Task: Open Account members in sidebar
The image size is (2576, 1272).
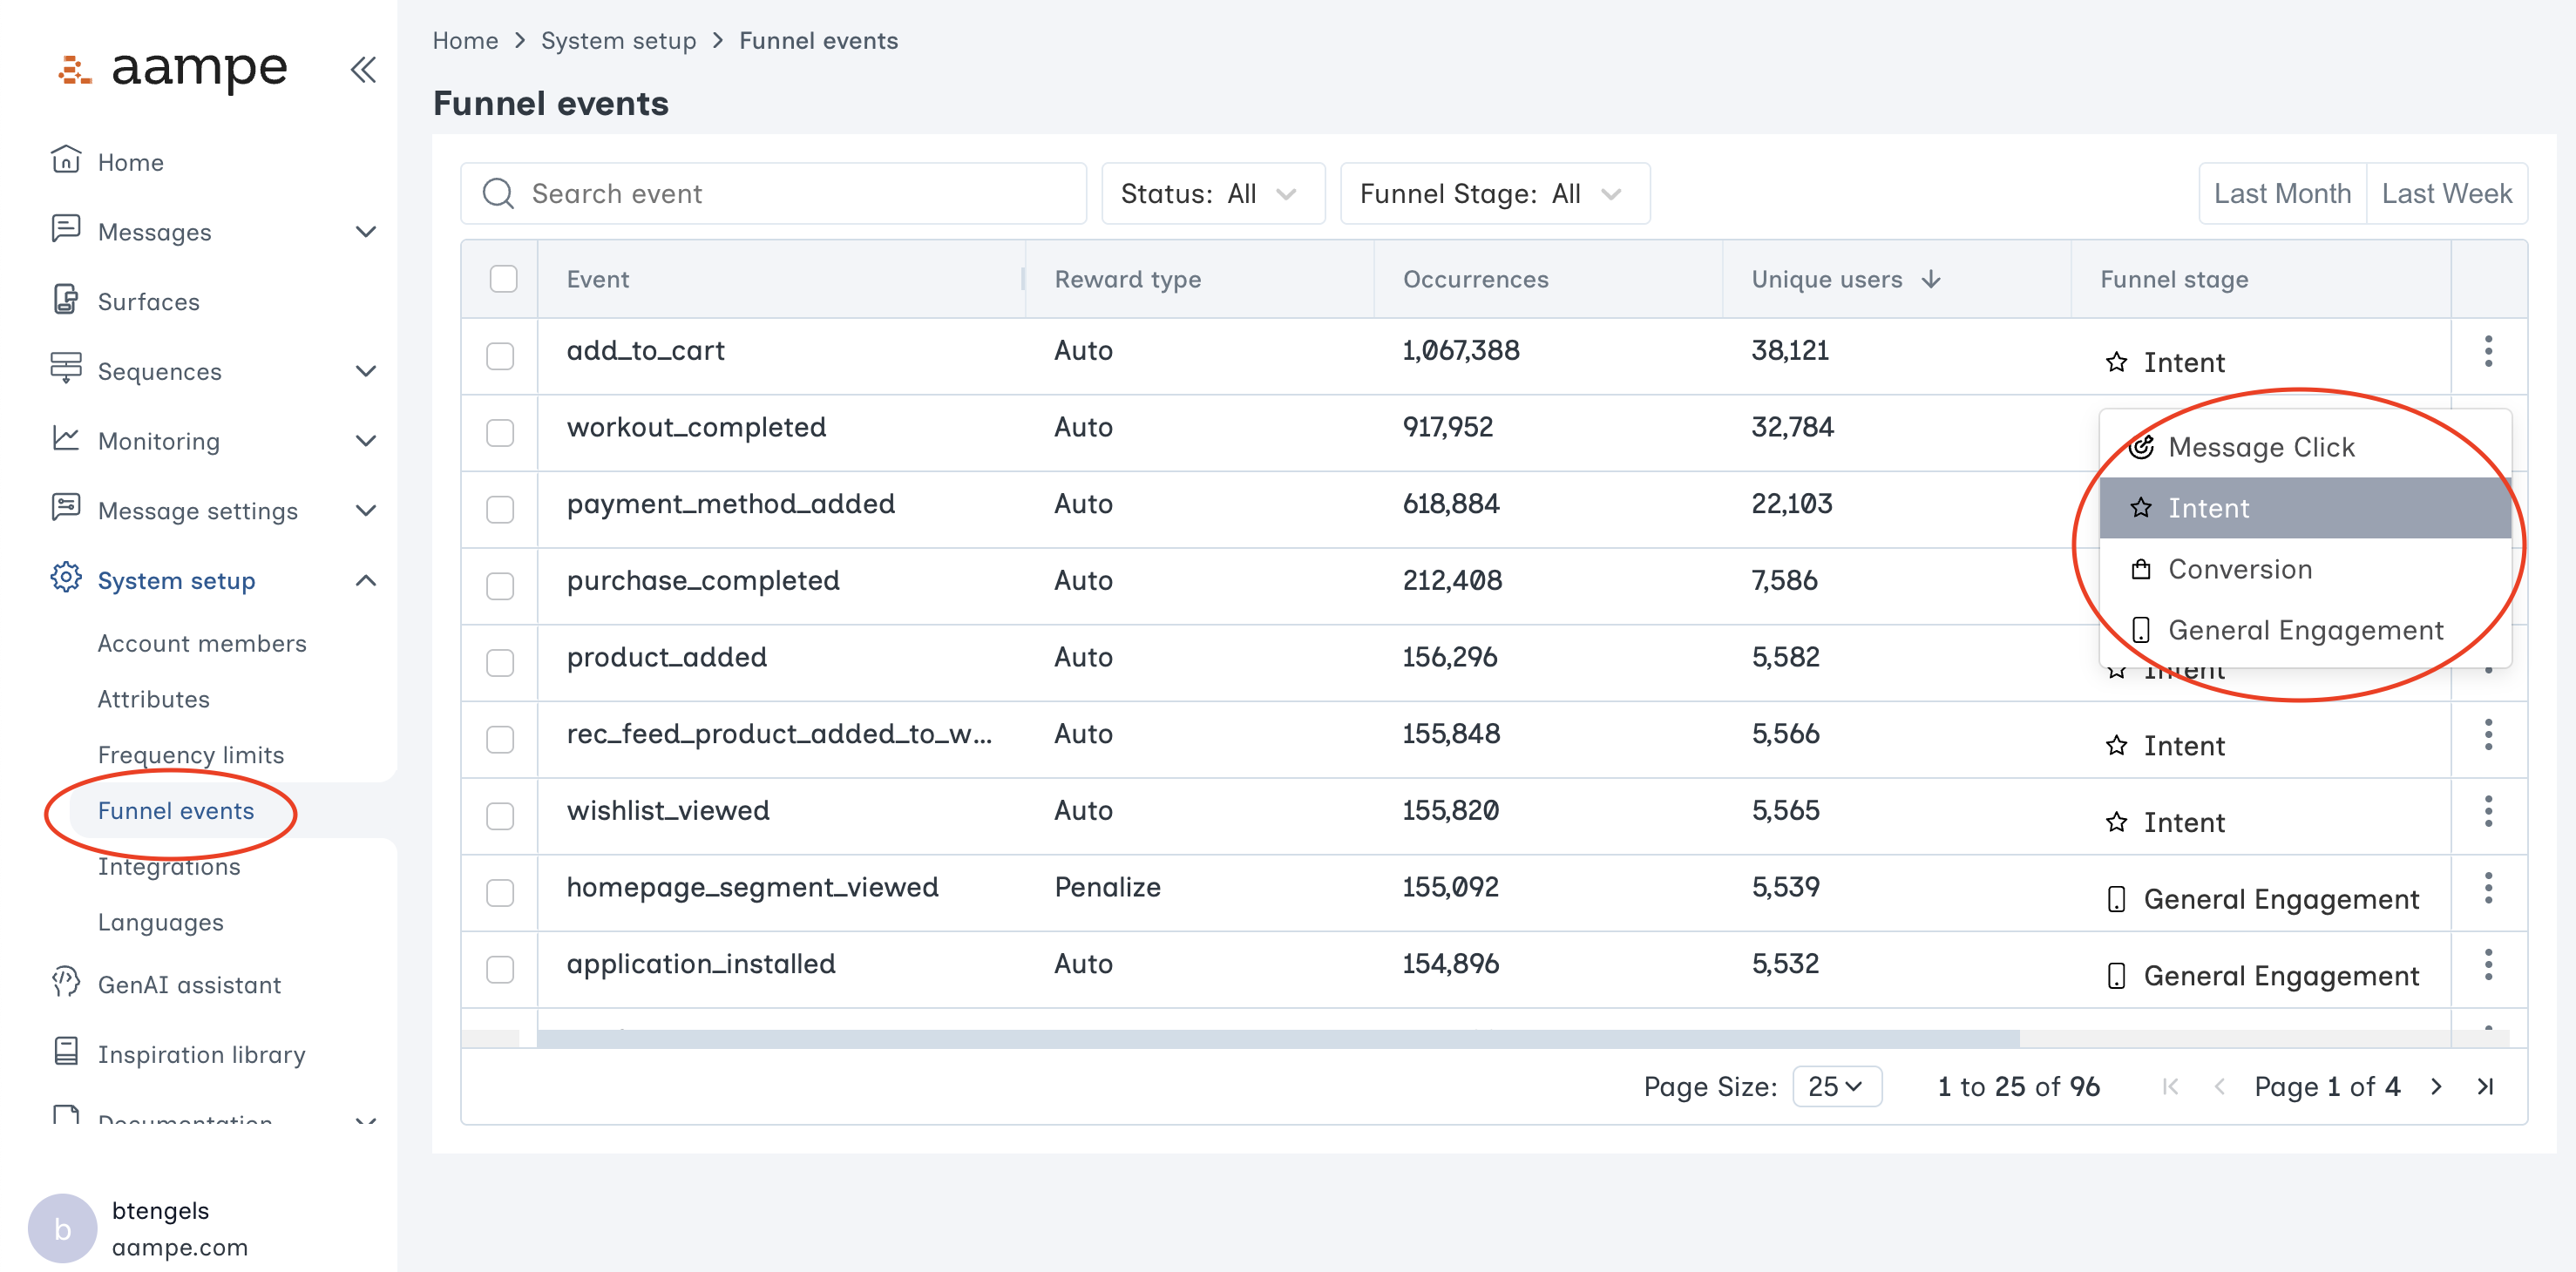Action: pyautogui.click(x=202, y=643)
